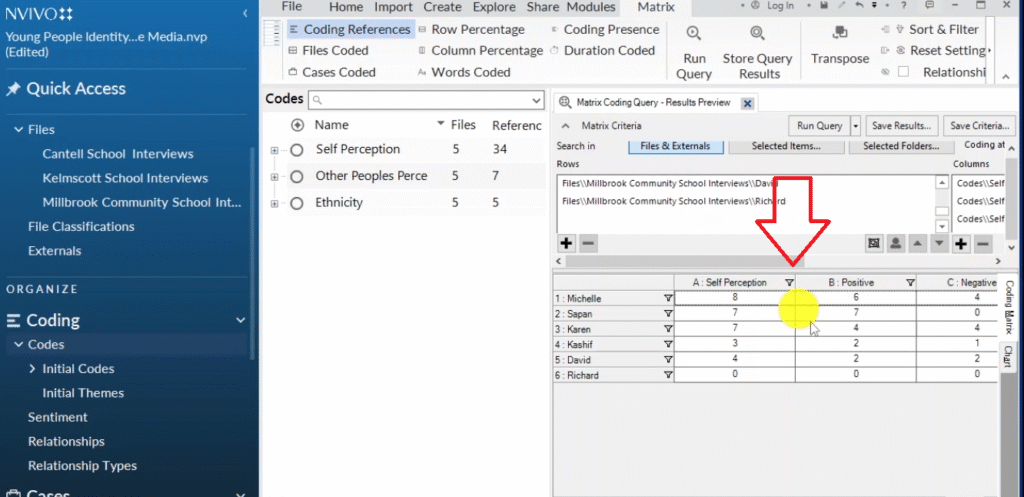Add a row item with the plus icon
Image resolution: width=1024 pixels, height=497 pixels.
(566, 243)
